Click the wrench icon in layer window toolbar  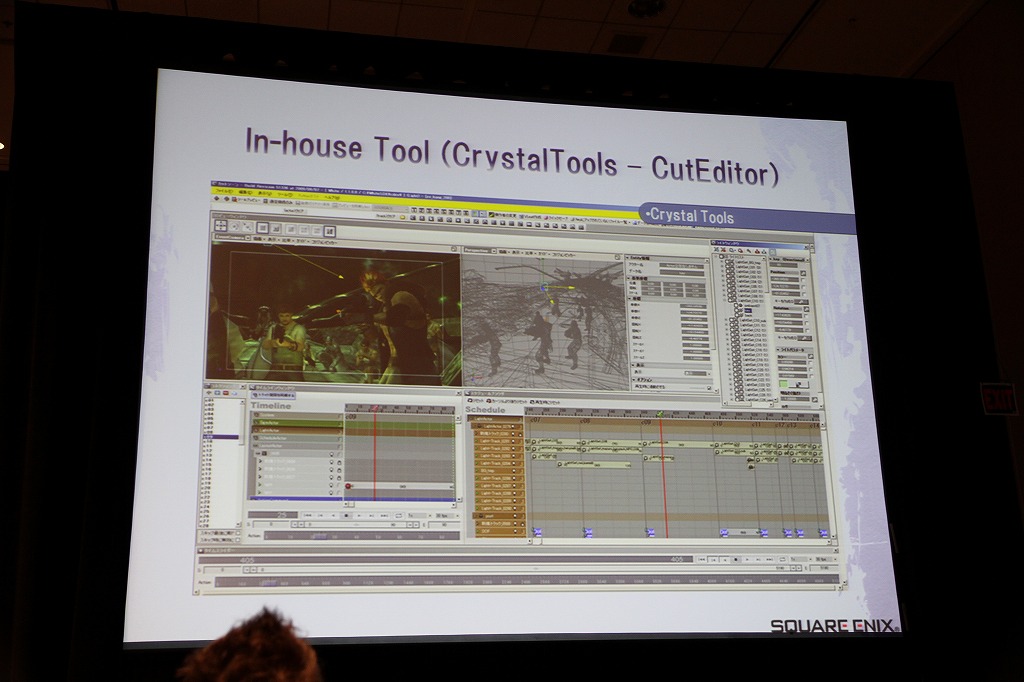pos(749,251)
